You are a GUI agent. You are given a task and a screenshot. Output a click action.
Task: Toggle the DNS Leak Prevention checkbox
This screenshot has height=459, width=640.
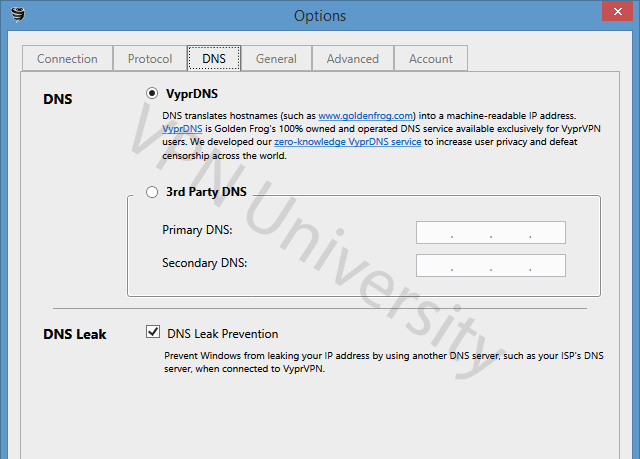(153, 332)
